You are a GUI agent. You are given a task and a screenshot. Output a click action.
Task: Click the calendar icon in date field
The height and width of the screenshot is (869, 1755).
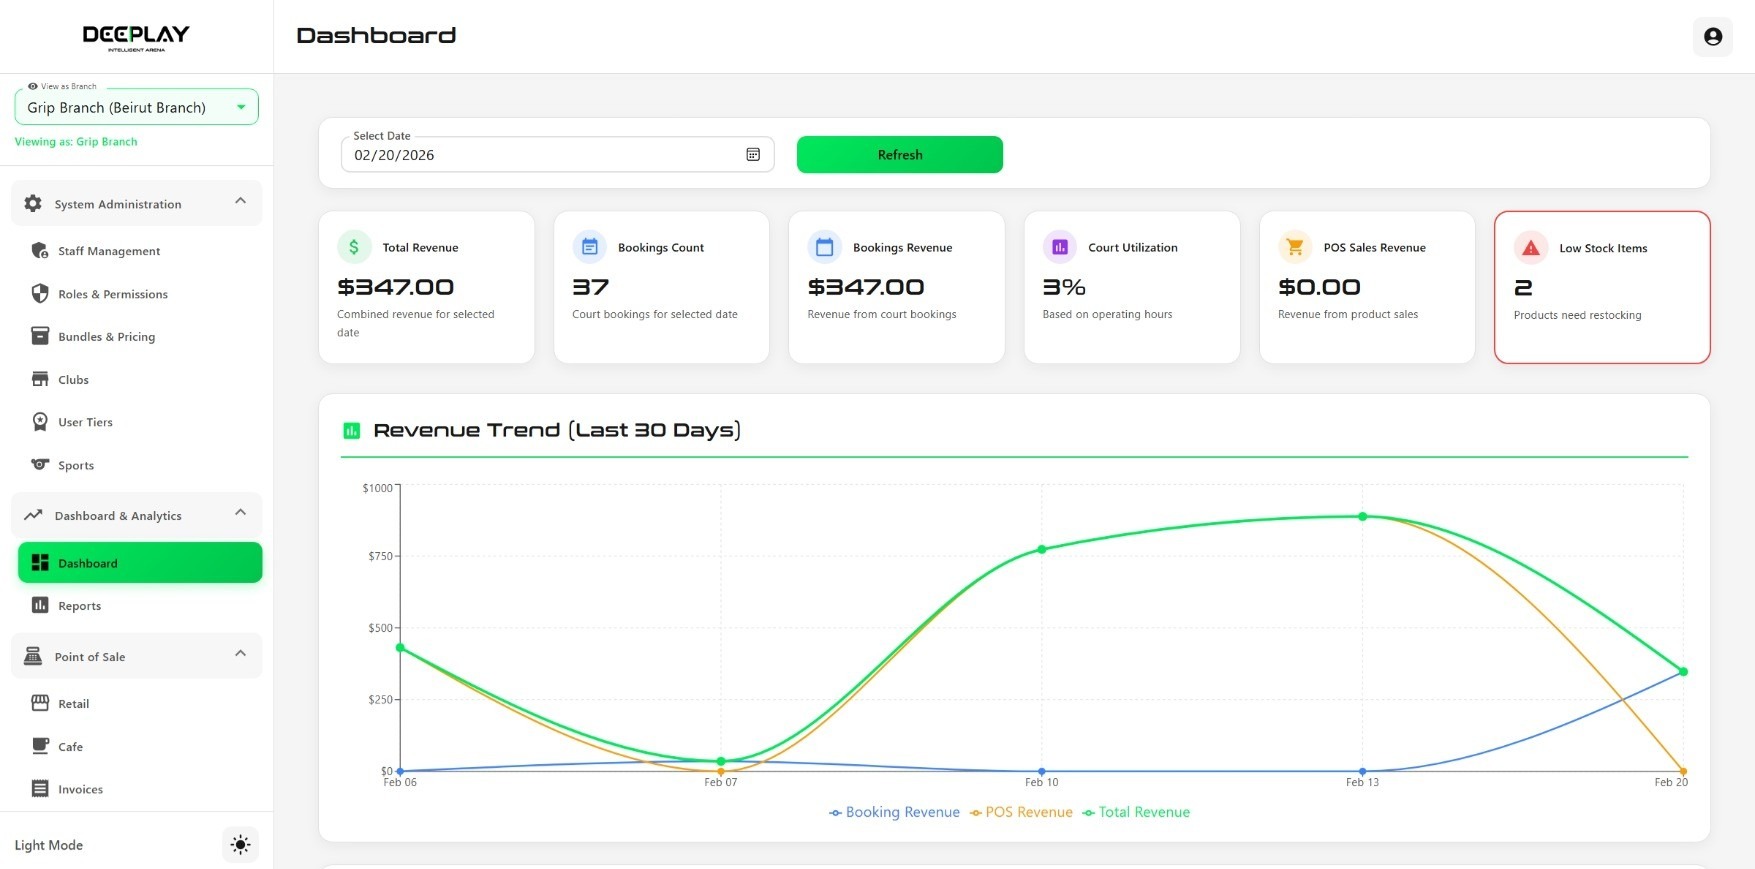753,155
